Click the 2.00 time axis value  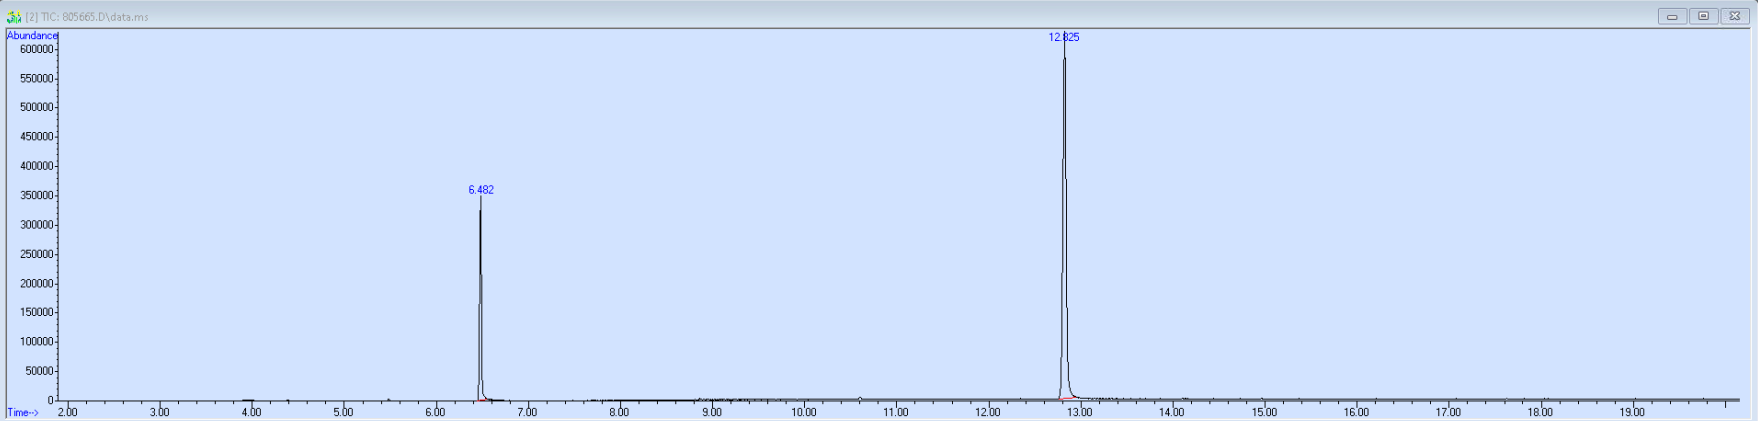(67, 412)
